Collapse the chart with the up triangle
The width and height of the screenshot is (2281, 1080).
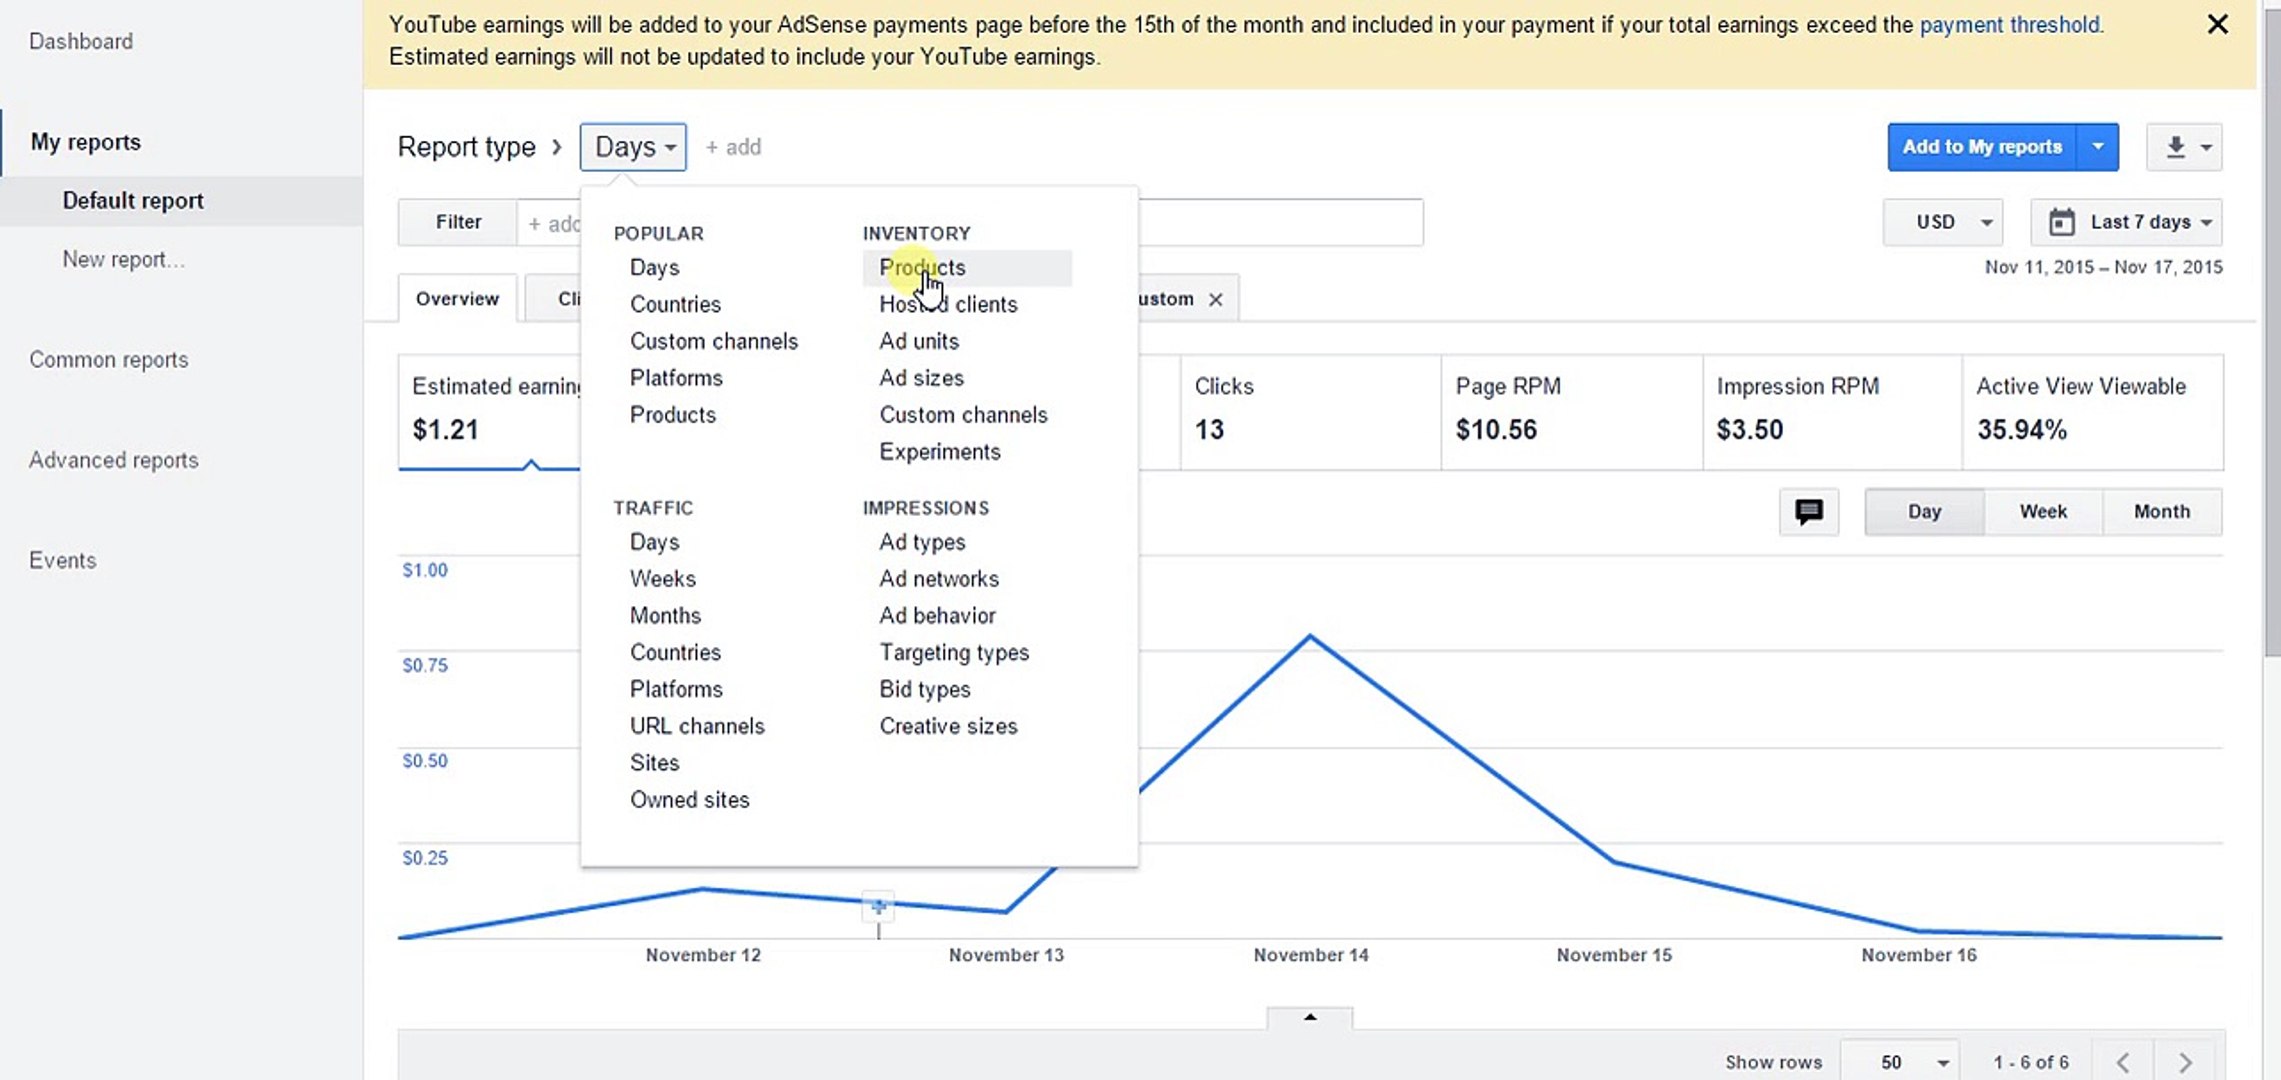tap(1310, 1018)
